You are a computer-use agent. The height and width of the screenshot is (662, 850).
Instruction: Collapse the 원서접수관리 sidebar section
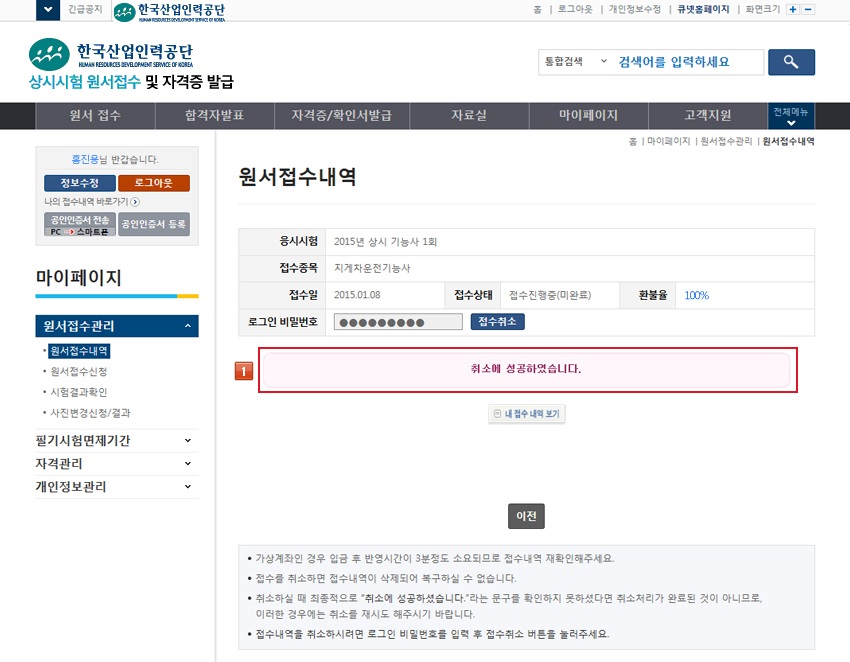(x=188, y=326)
